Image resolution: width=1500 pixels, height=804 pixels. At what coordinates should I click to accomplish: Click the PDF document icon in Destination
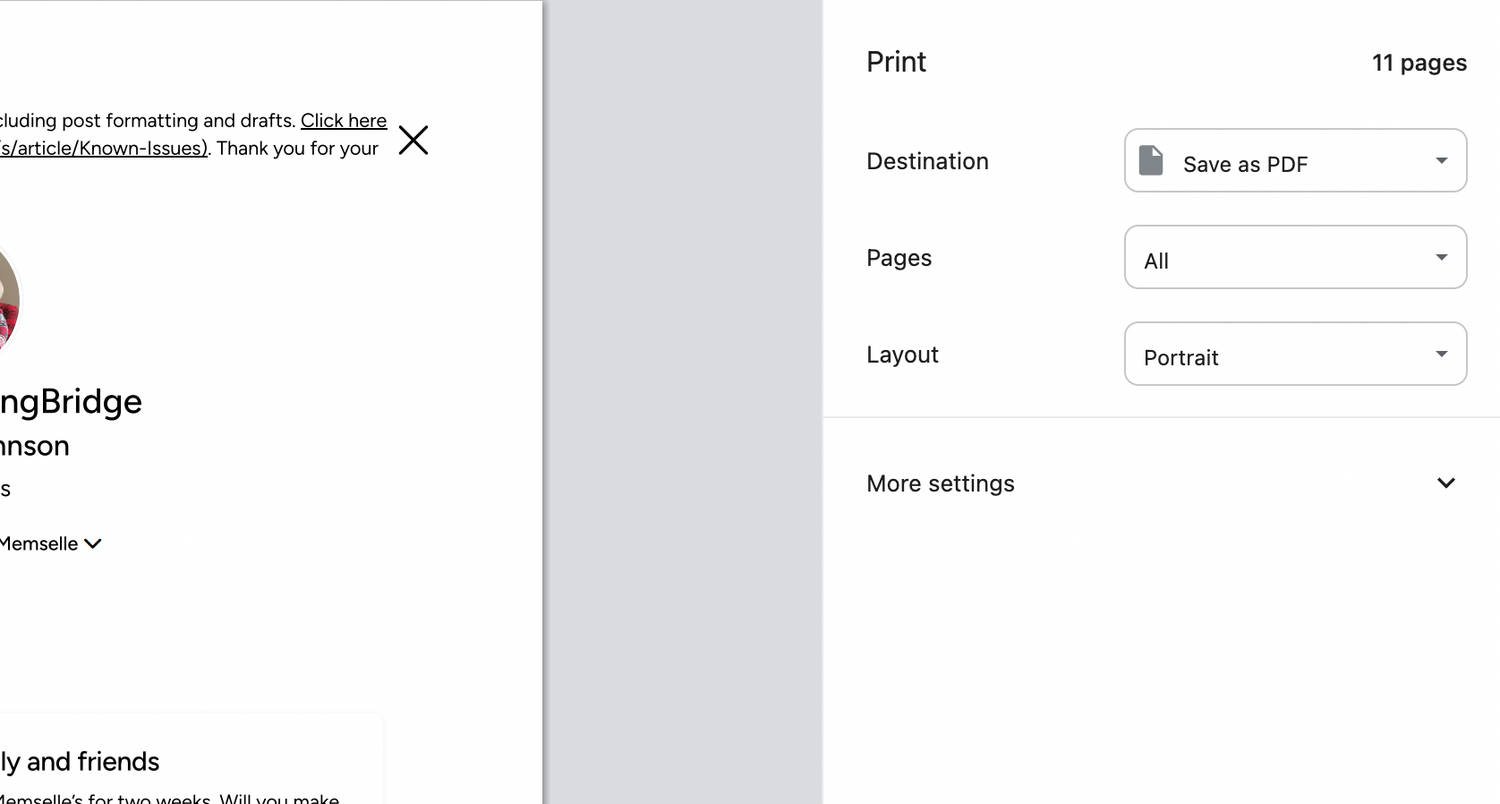pyautogui.click(x=1151, y=161)
